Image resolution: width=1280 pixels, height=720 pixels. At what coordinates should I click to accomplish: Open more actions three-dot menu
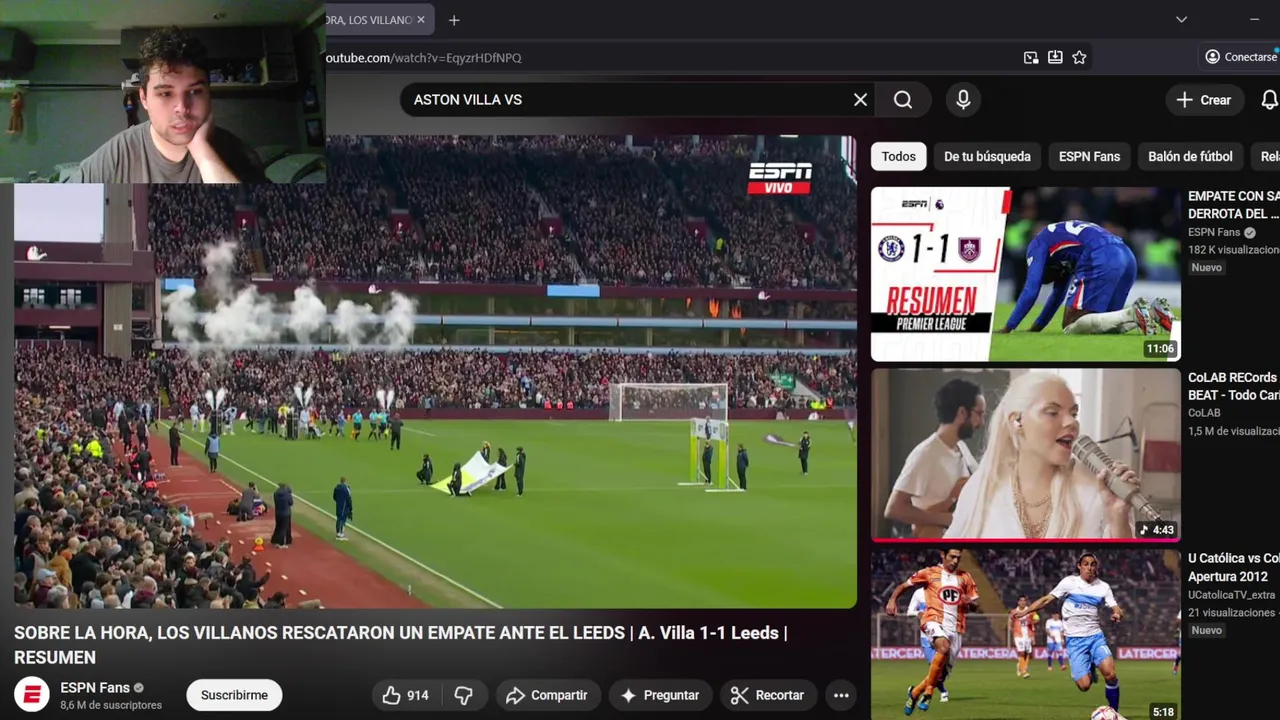[841, 695]
